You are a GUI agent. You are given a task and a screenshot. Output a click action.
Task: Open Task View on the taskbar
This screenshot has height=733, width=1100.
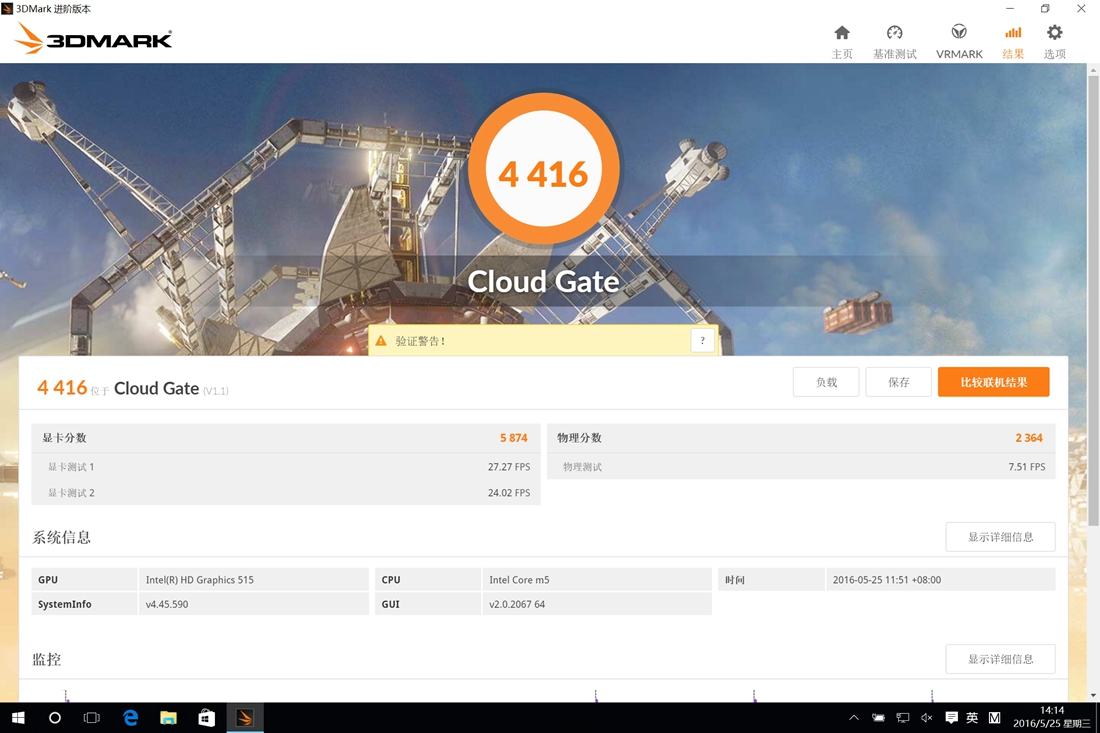click(92, 718)
